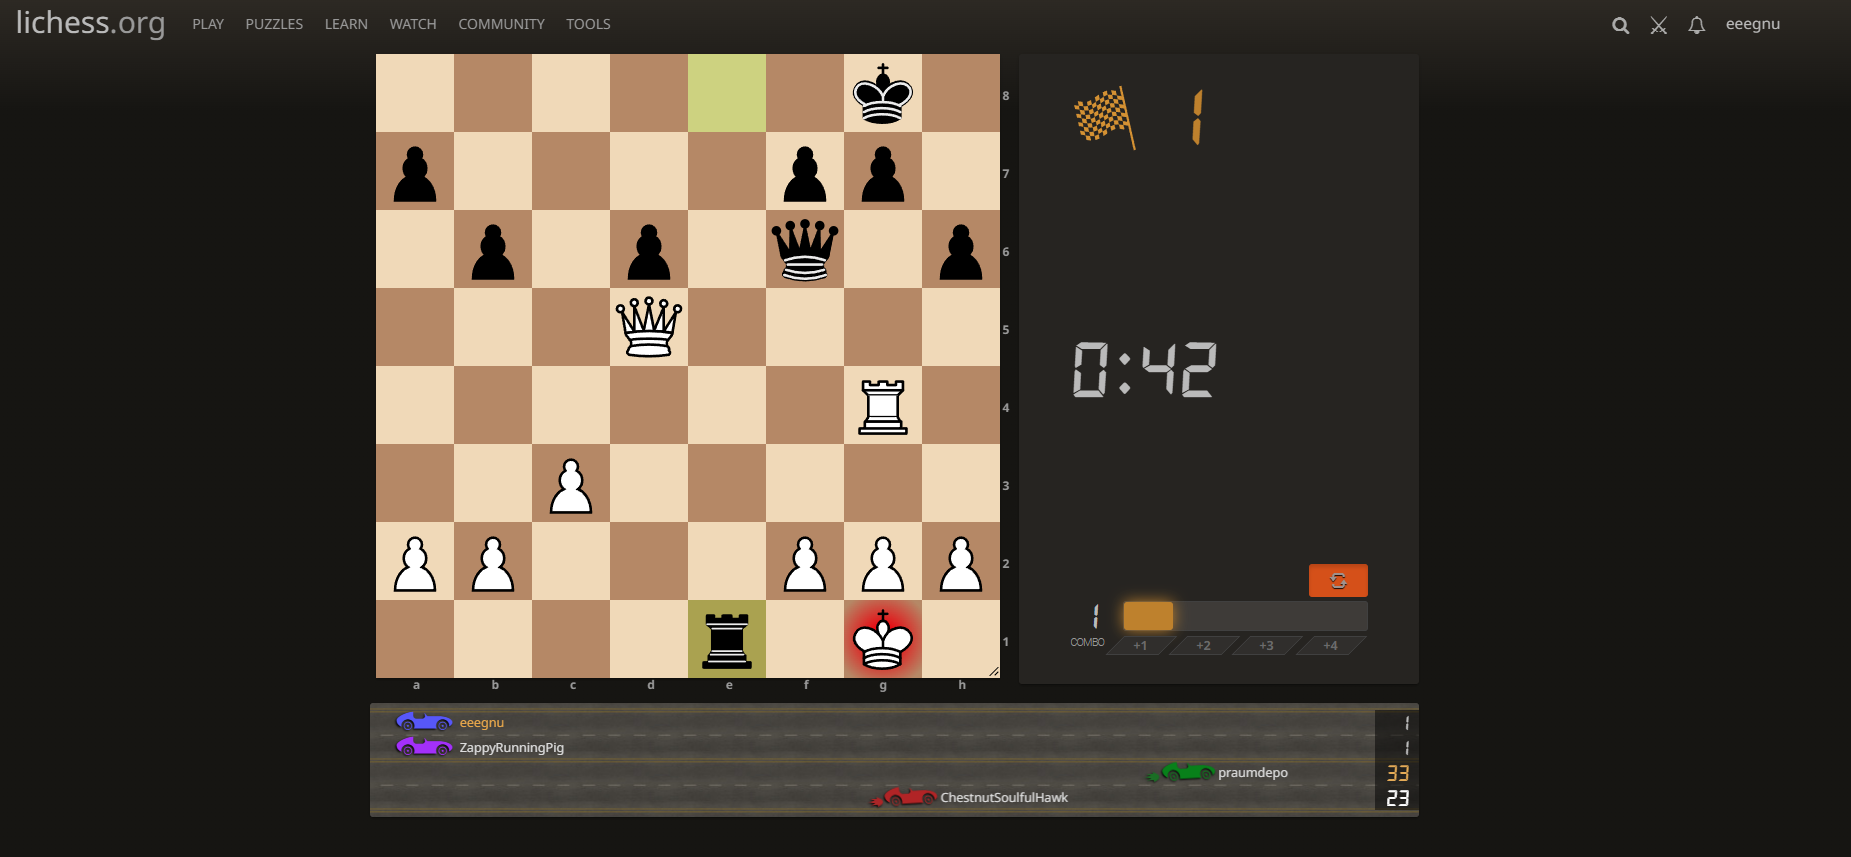Open the WATCH menu
The width and height of the screenshot is (1851, 857).
[413, 24]
